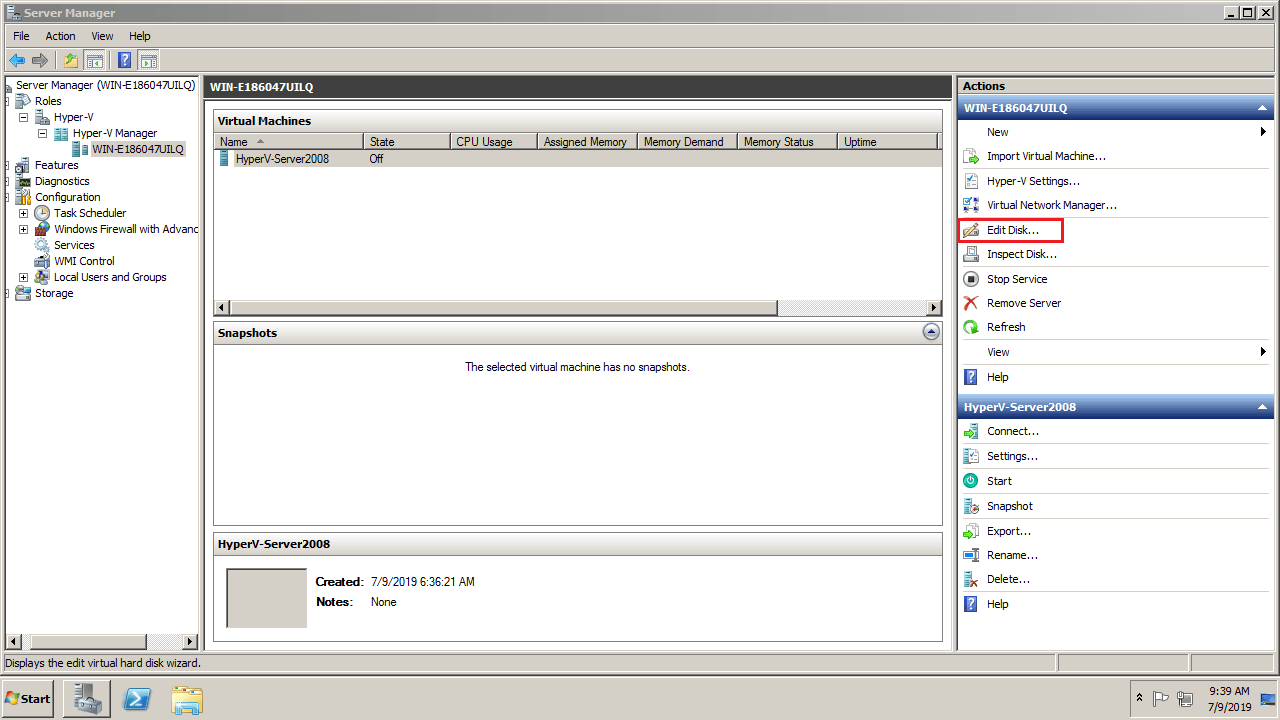Expand the New submenu arrow
The width and height of the screenshot is (1280, 720).
(1263, 132)
